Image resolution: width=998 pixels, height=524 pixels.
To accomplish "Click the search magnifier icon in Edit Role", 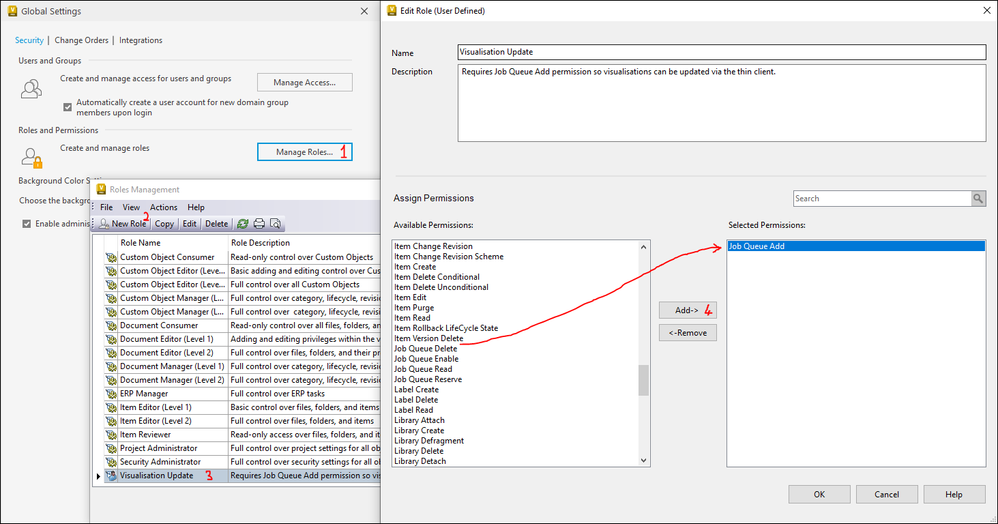I will click(978, 199).
